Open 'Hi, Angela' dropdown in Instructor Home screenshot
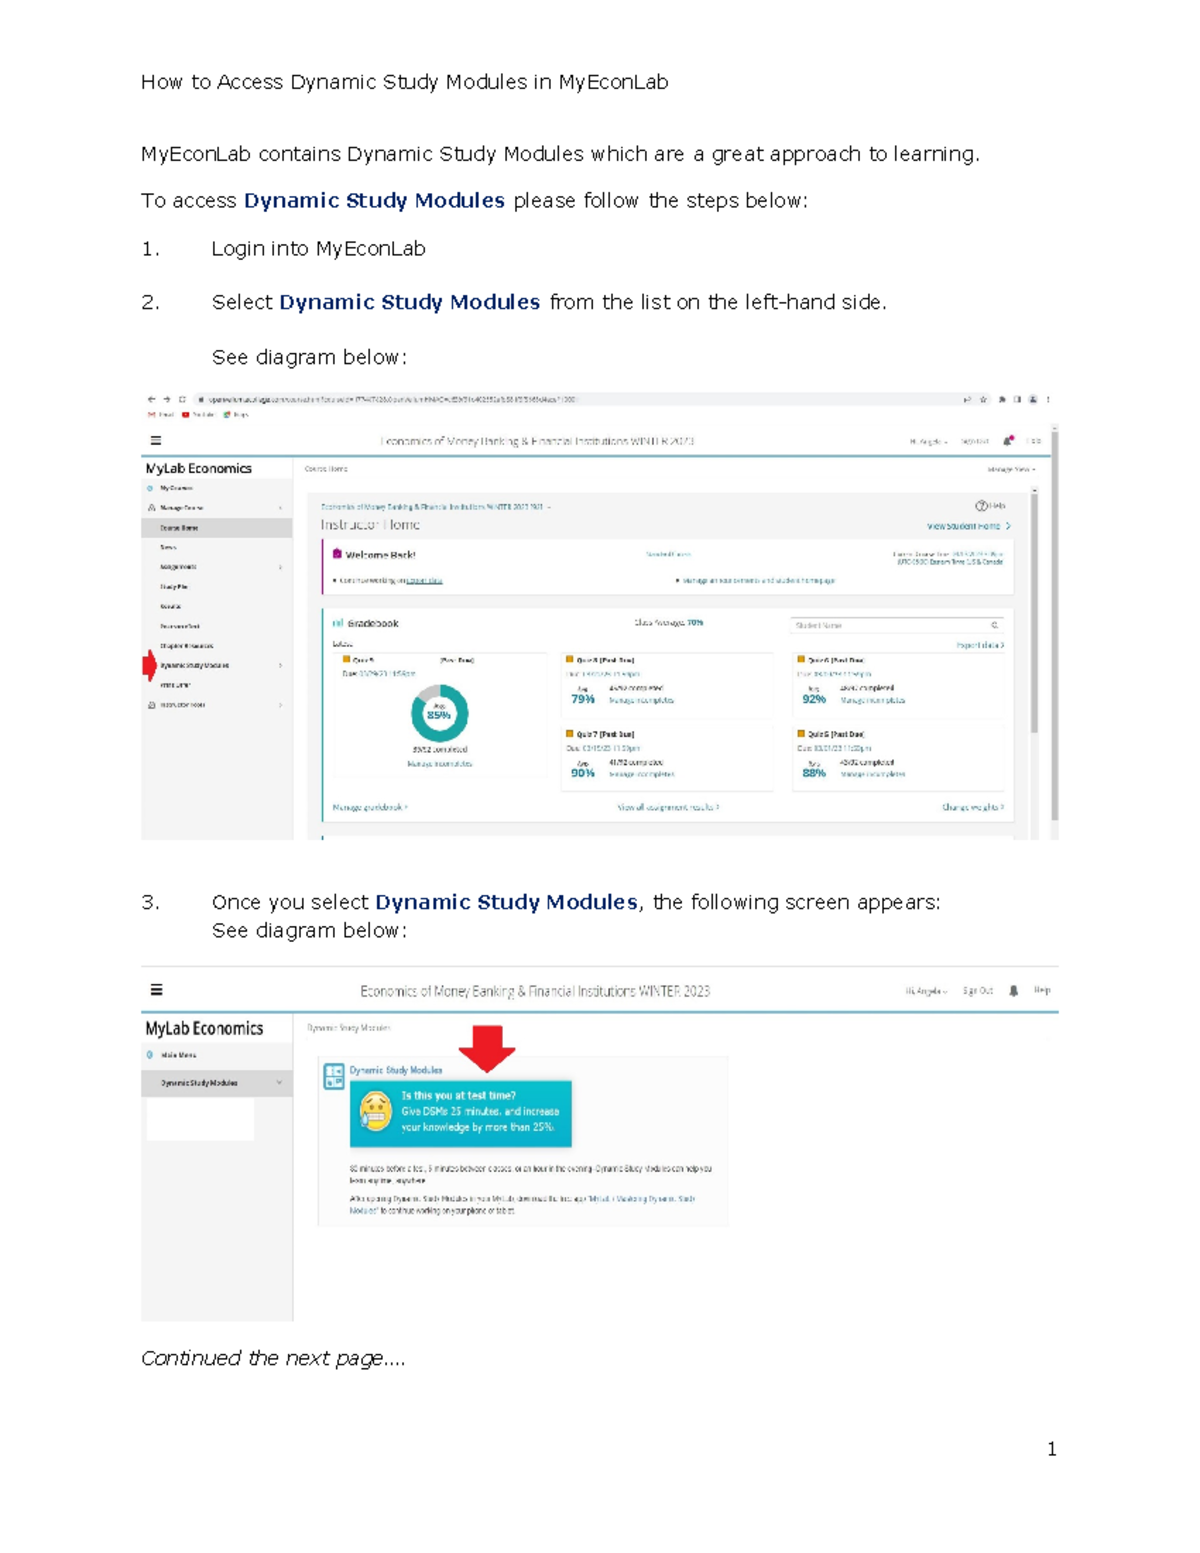Image resolution: width=1200 pixels, height=1553 pixels. (x=929, y=441)
